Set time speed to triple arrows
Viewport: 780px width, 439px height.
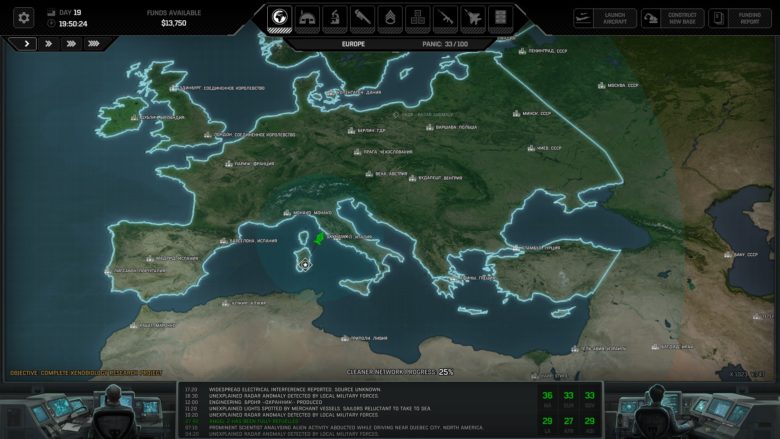tap(71, 44)
